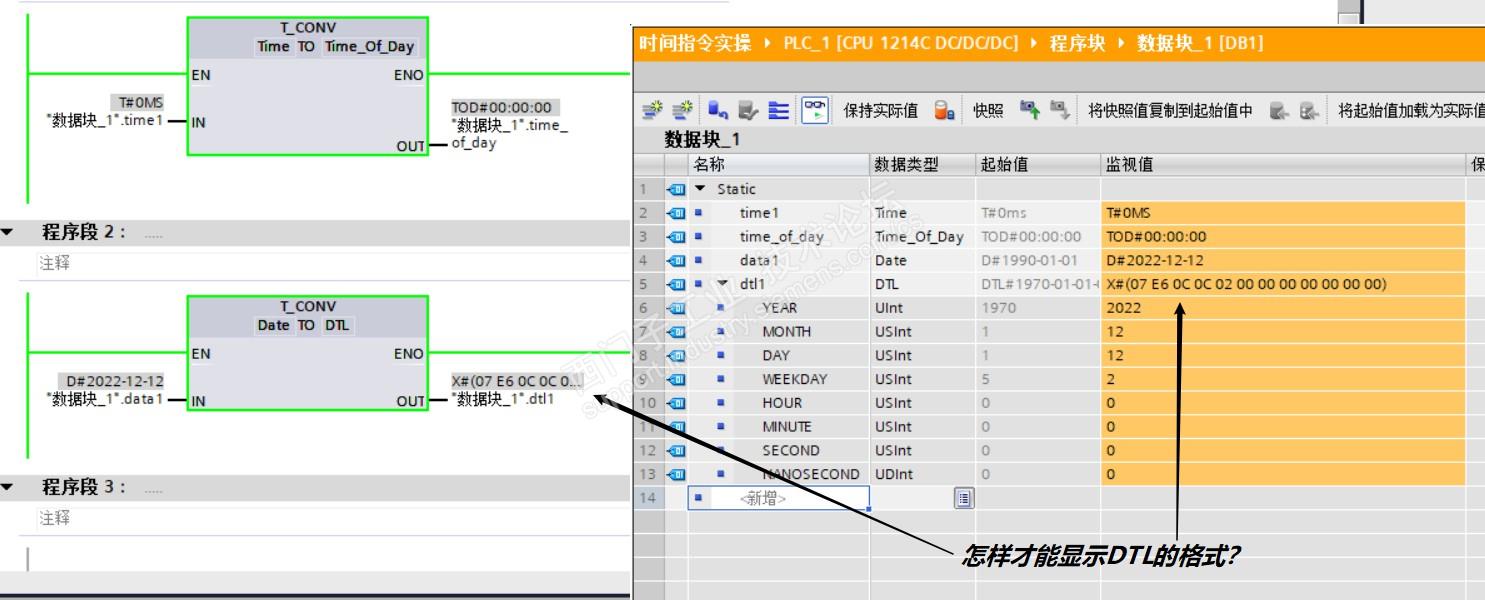The image size is (1485, 600).
Task: Click the "数据块_1".dtl1 OUT operand
Action: click(x=503, y=400)
